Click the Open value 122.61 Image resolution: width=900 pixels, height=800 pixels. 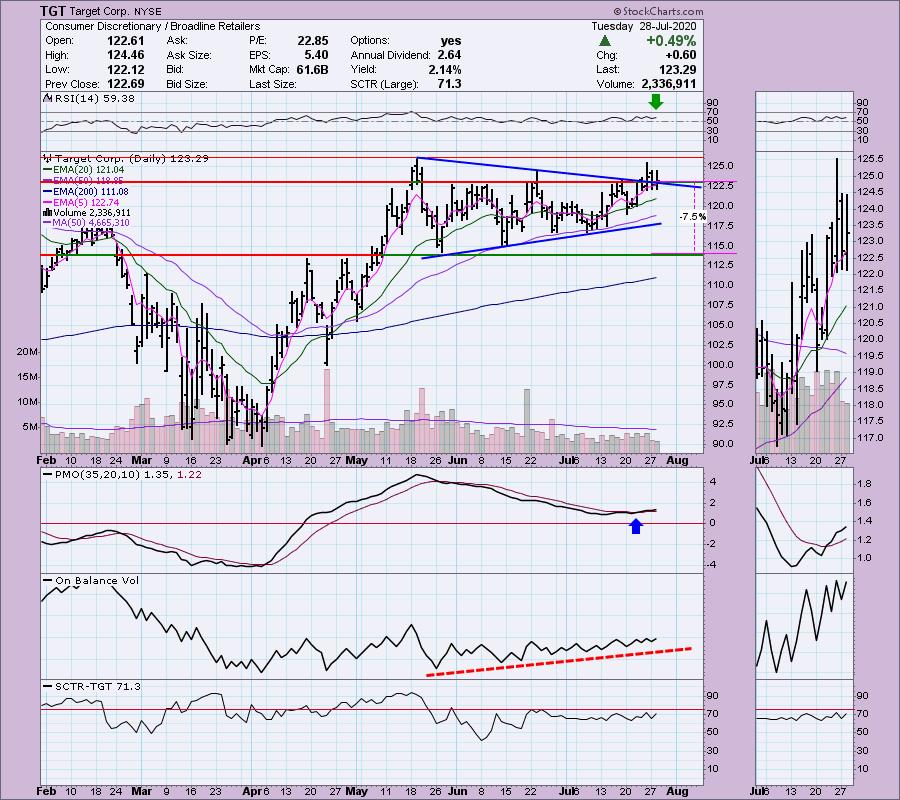coord(126,41)
